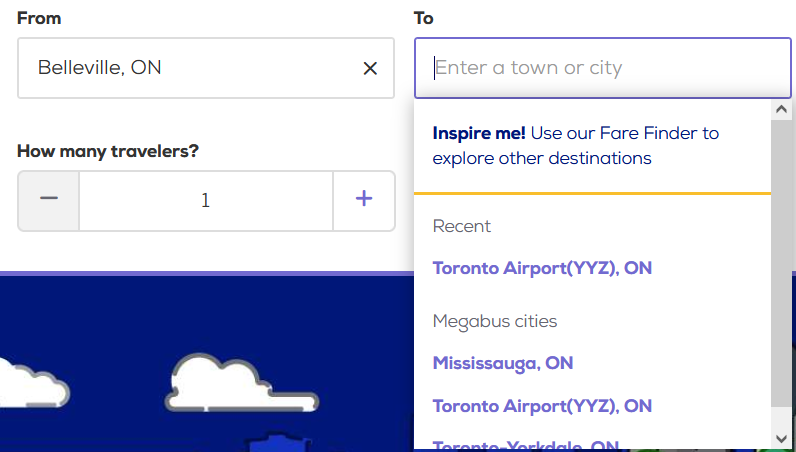The width and height of the screenshot is (796, 452).
Task: Select the traveler count number field
Action: pyautogui.click(x=206, y=200)
